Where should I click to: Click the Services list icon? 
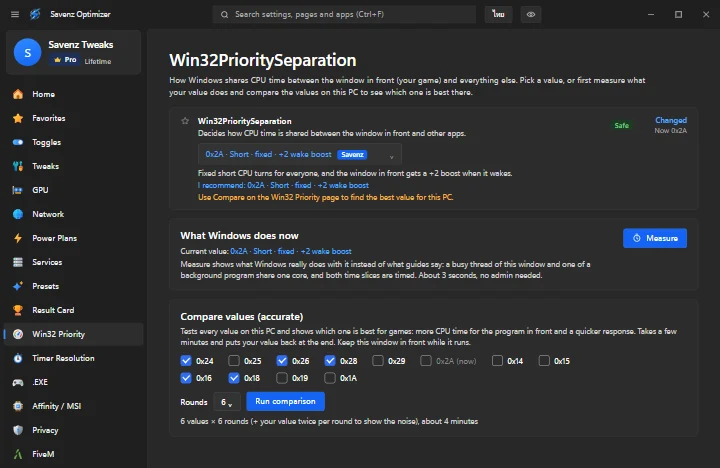[x=18, y=262]
